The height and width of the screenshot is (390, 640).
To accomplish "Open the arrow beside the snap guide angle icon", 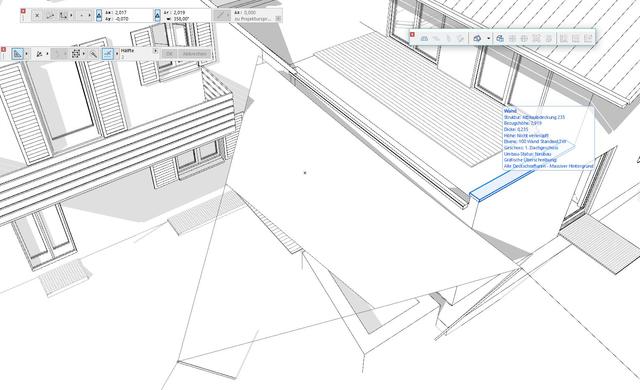I will coord(47,53).
